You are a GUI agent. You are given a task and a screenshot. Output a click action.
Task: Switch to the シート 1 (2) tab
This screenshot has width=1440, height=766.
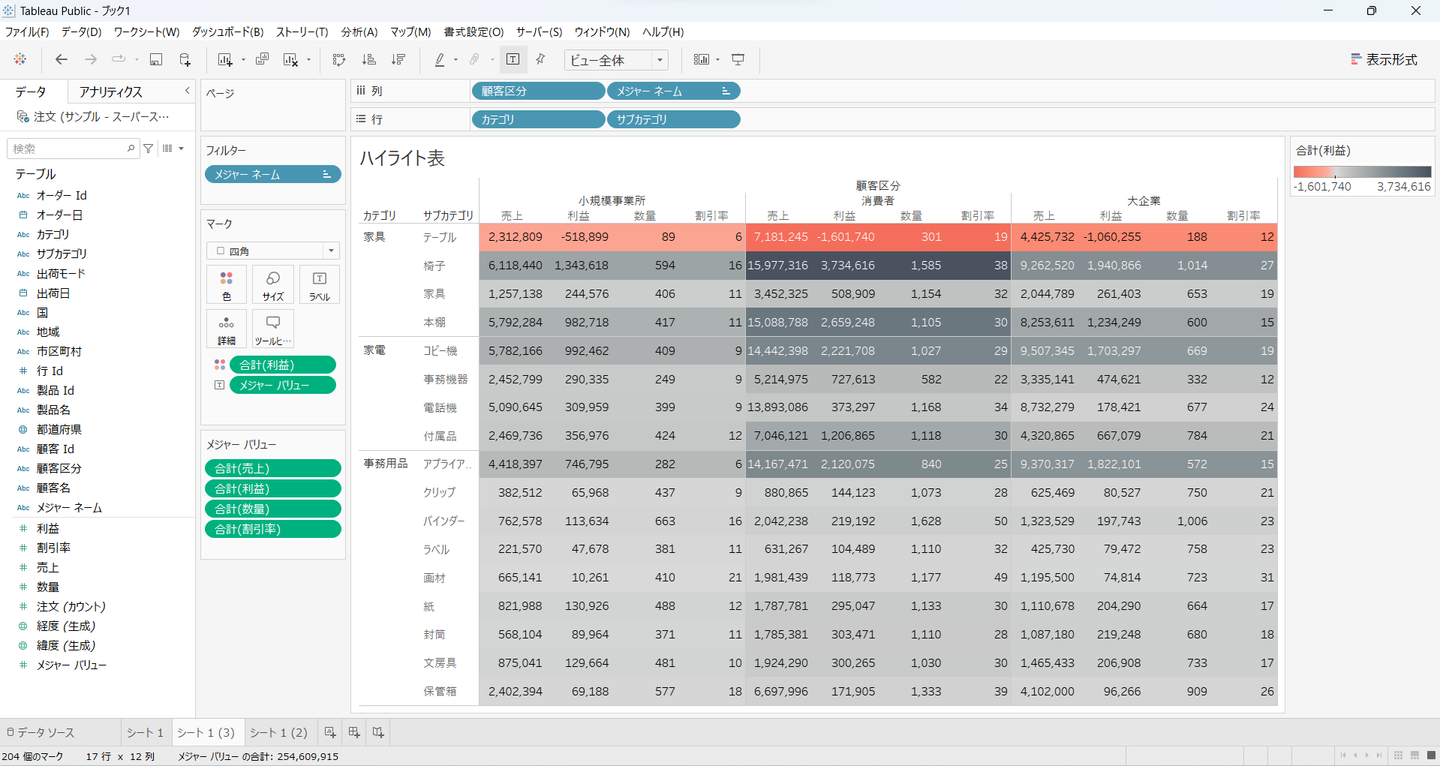[278, 733]
